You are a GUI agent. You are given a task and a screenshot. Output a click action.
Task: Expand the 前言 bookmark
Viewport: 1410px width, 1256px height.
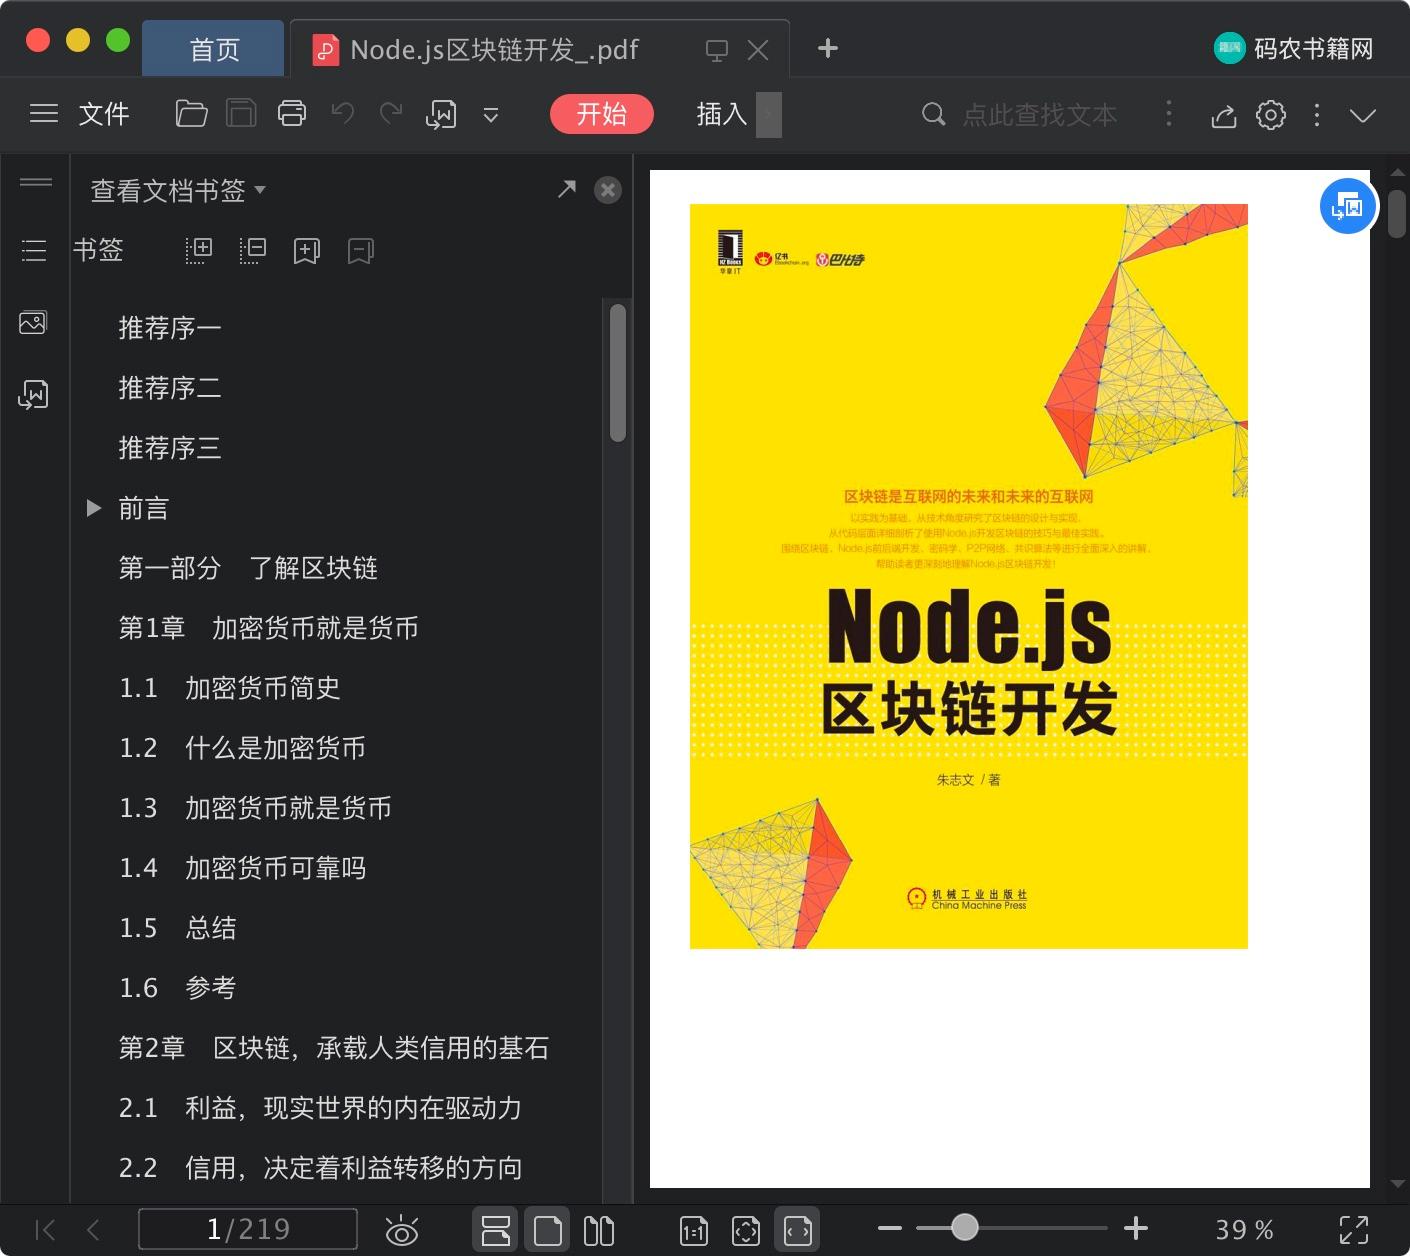[93, 508]
